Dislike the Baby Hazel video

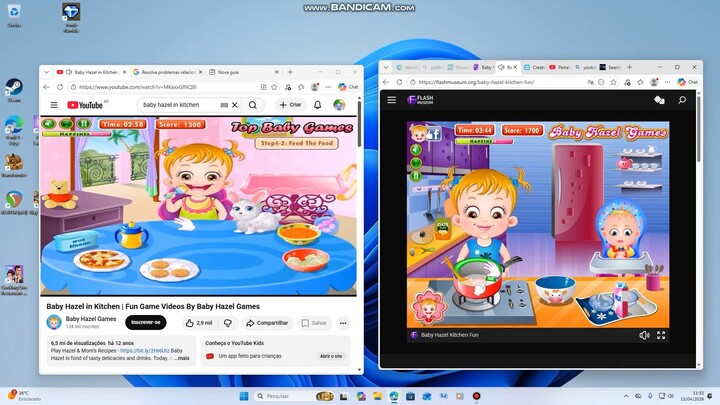pos(228,323)
